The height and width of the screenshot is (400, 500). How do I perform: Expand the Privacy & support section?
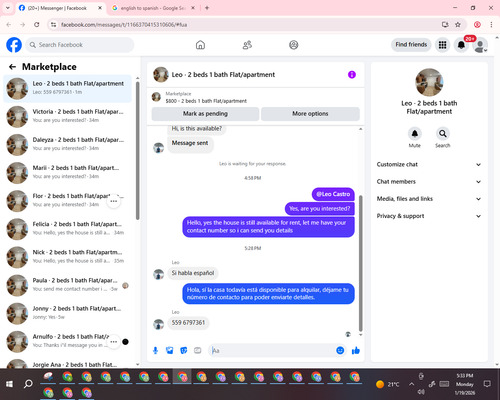pyautogui.click(x=429, y=216)
